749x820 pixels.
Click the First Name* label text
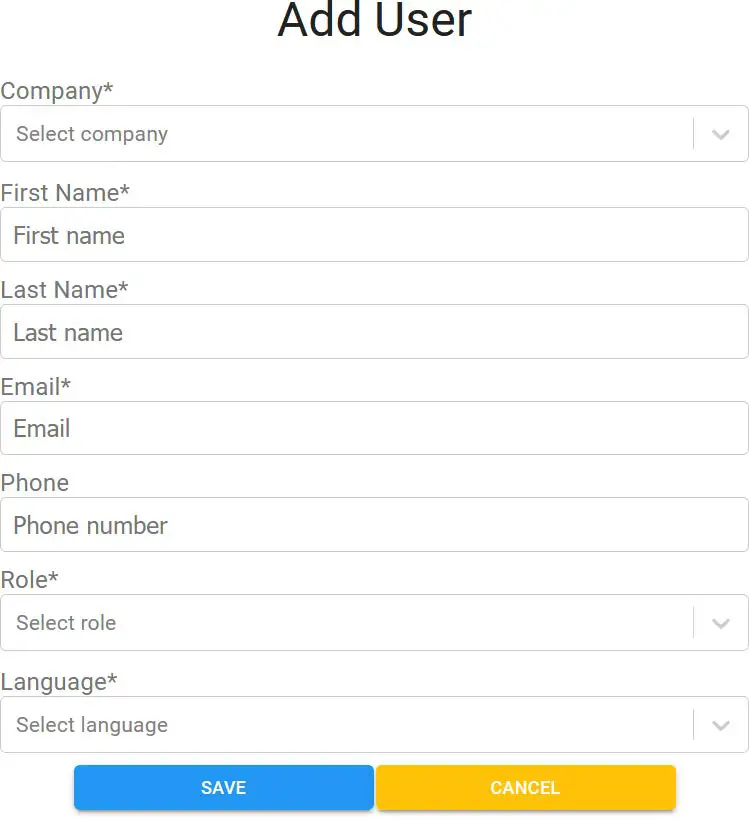65,193
